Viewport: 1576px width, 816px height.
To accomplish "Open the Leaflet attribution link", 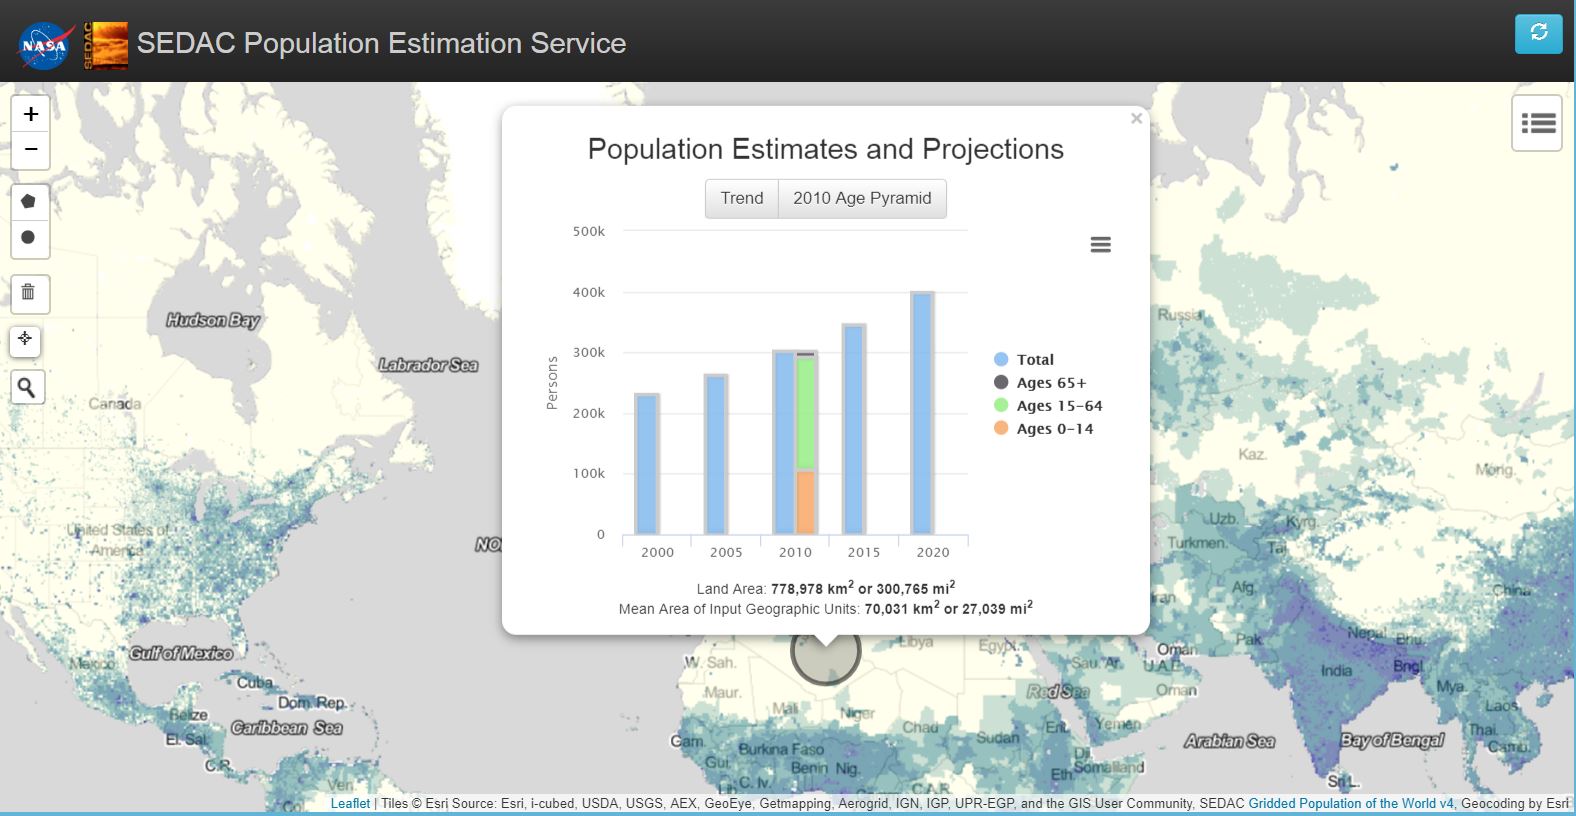I will pyautogui.click(x=350, y=803).
